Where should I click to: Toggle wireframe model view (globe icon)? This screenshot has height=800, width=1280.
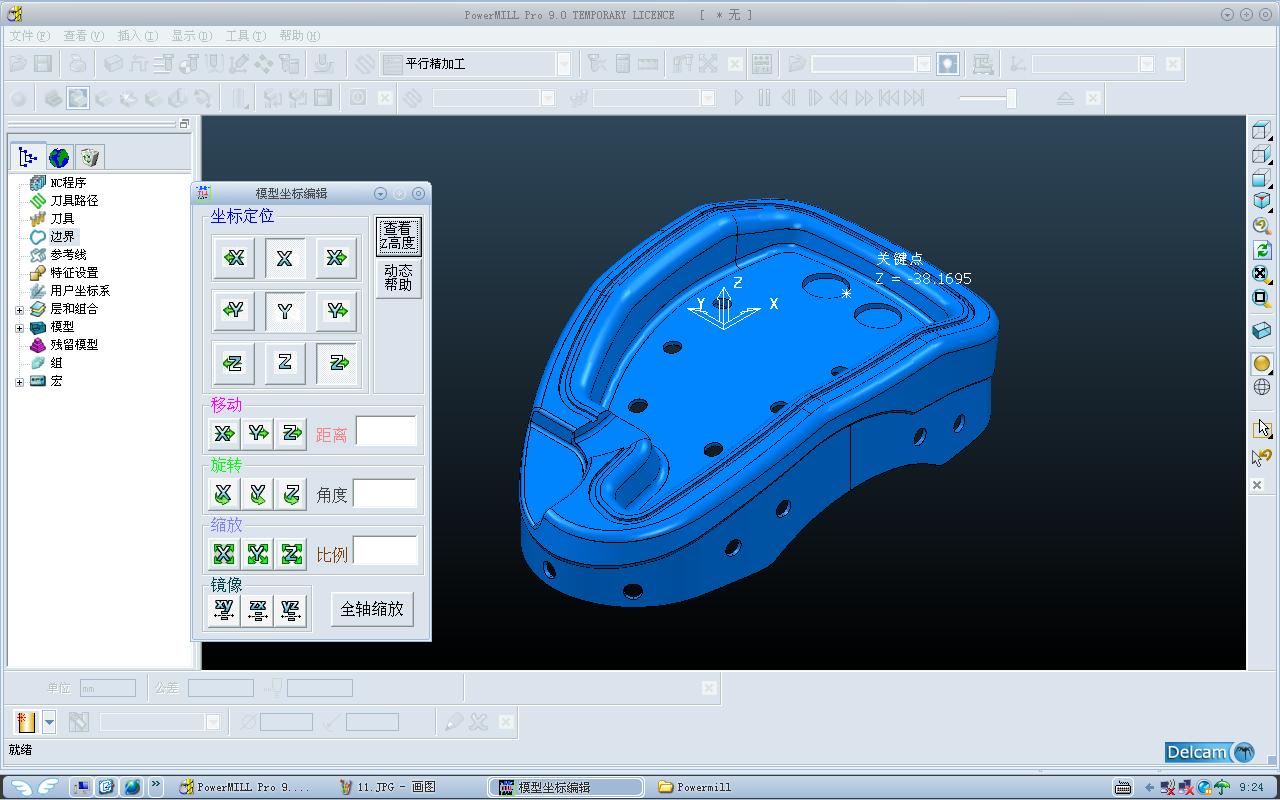(x=1261, y=387)
